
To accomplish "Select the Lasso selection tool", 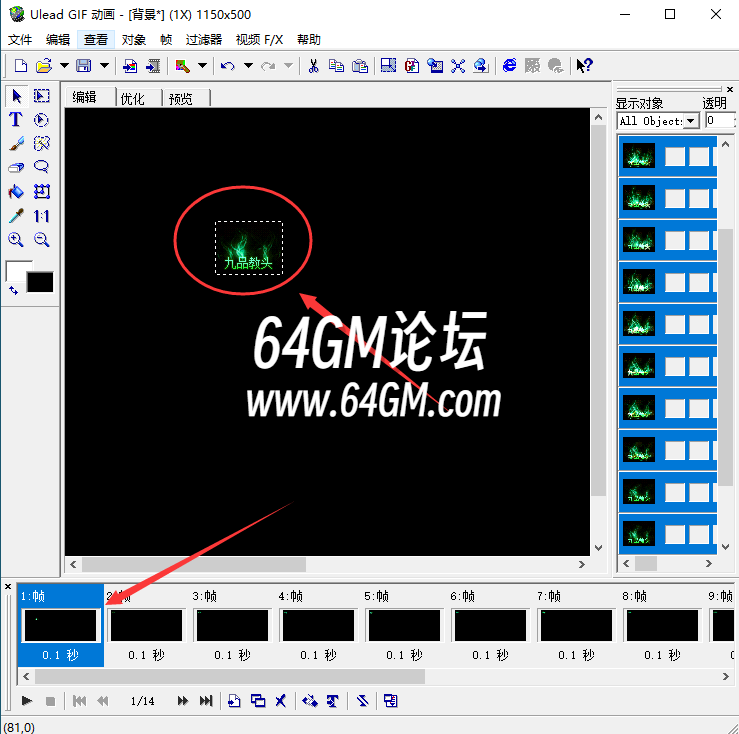I will [41, 167].
